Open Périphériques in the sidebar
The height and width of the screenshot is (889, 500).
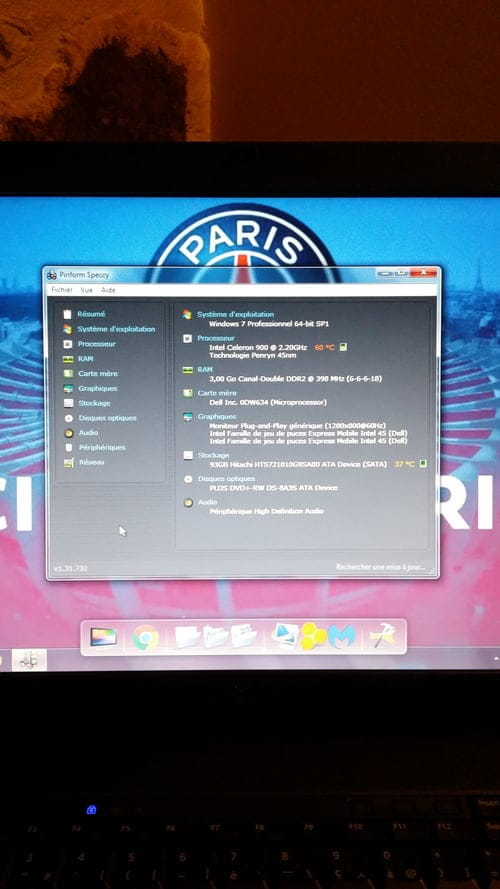pyautogui.click(x=102, y=447)
